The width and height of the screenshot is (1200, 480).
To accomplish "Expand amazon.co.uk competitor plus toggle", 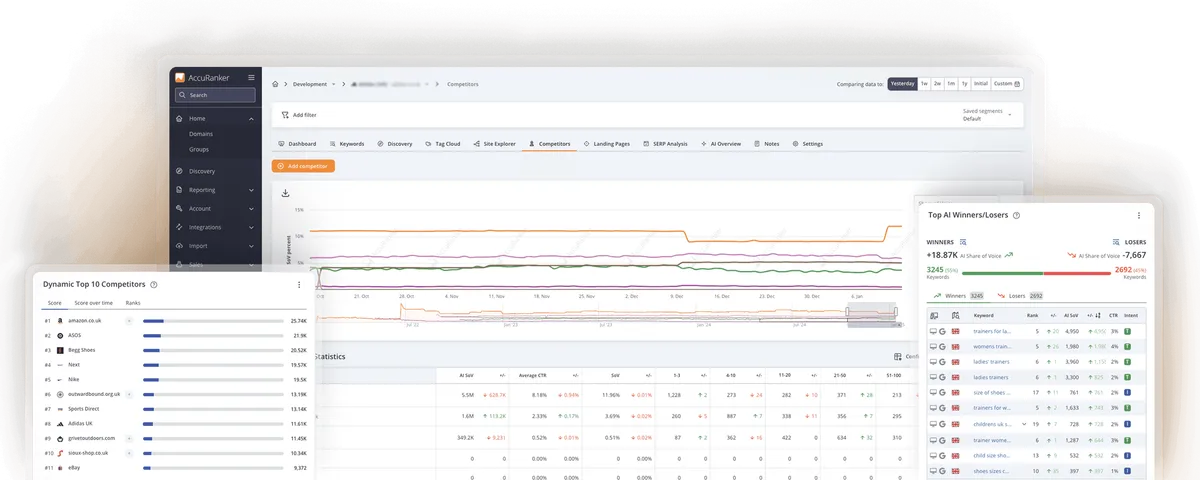I will (128, 321).
